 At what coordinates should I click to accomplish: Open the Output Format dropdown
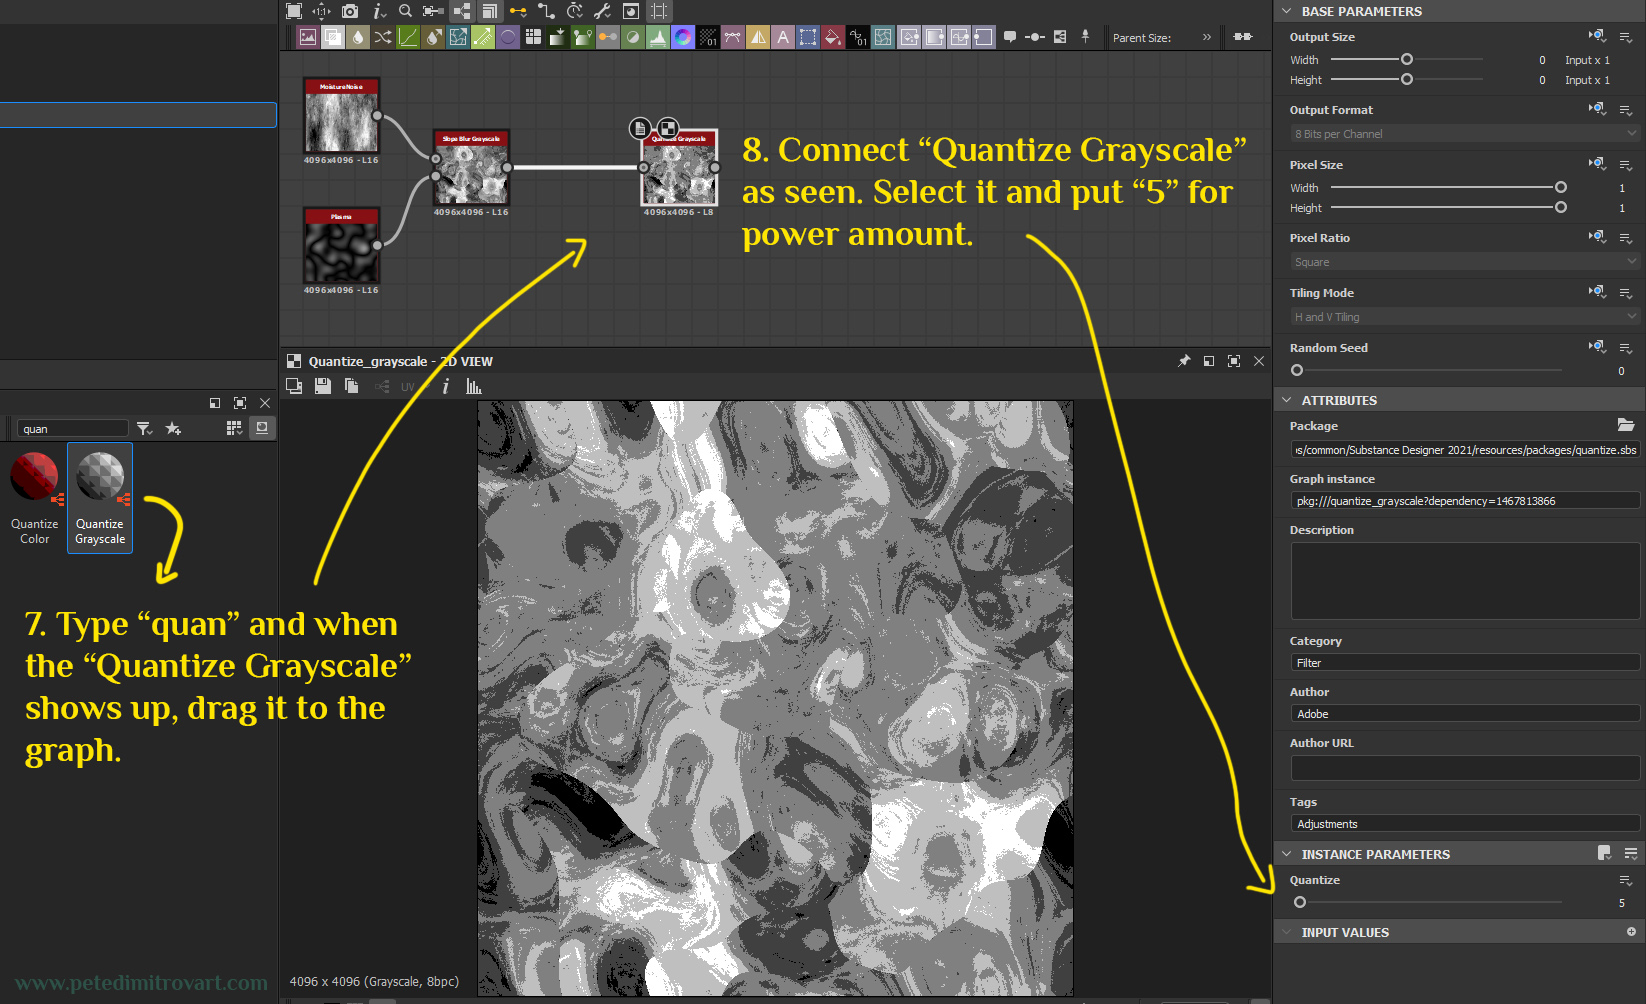1465,134
